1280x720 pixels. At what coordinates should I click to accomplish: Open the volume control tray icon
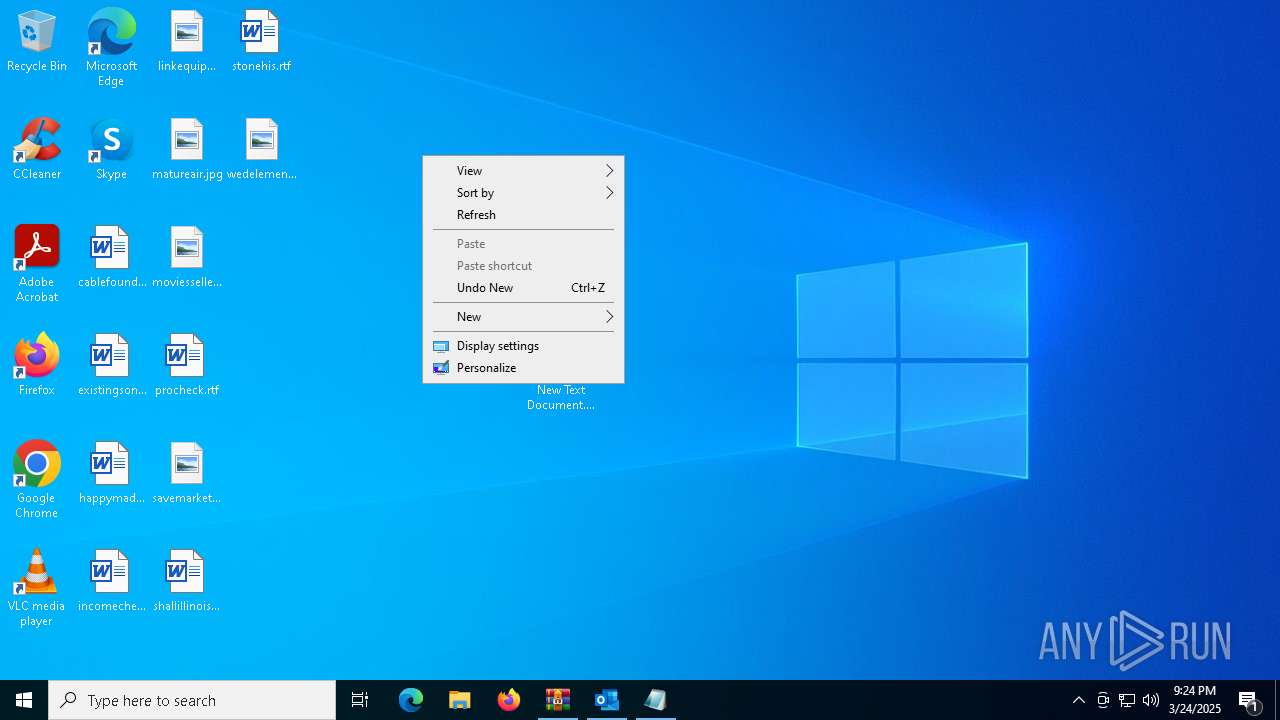point(1151,700)
